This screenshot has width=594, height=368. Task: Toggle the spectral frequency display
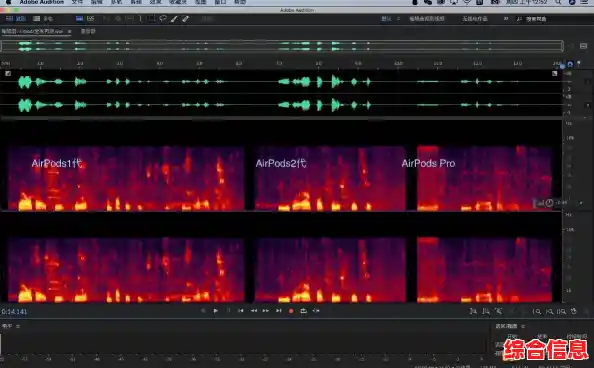[79, 19]
